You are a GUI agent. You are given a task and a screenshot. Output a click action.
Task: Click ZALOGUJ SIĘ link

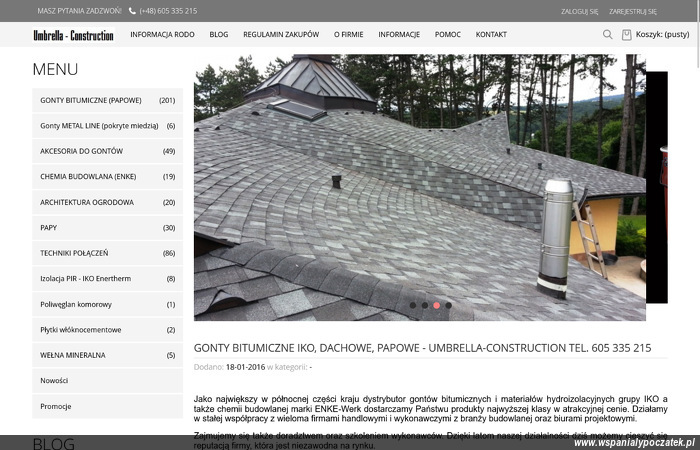pyautogui.click(x=579, y=12)
